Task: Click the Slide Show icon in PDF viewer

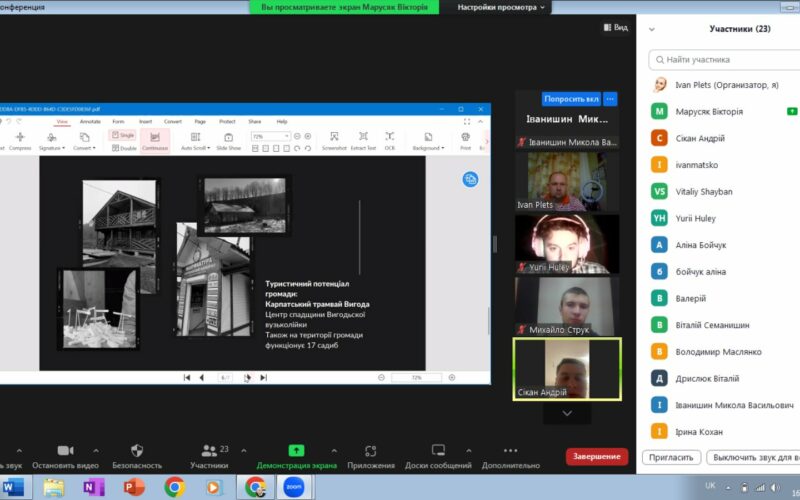Action: pos(228,137)
